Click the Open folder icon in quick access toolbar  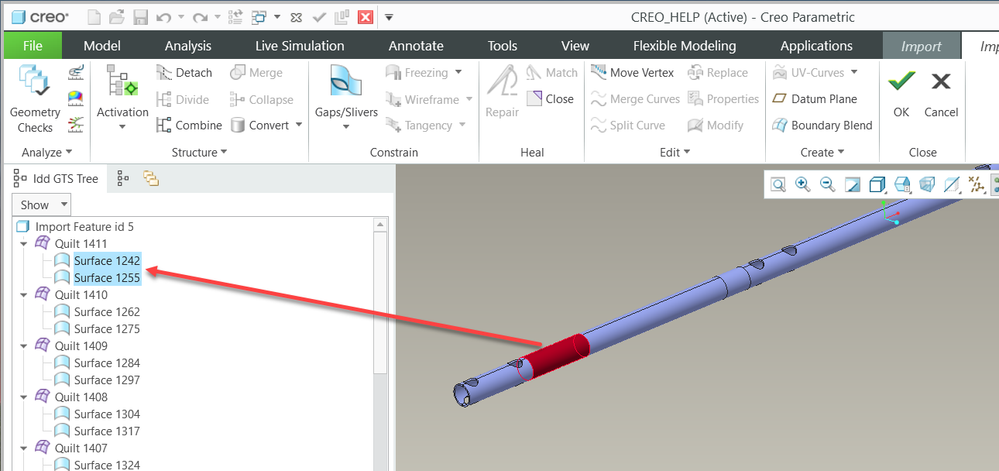pos(117,17)
